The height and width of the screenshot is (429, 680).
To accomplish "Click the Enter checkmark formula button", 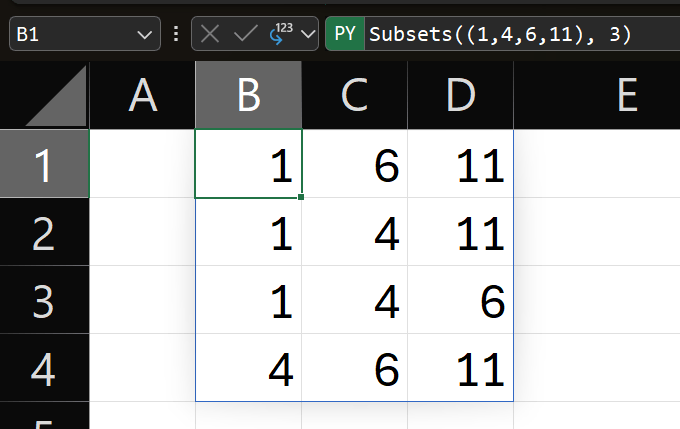I will coord(245,34).
